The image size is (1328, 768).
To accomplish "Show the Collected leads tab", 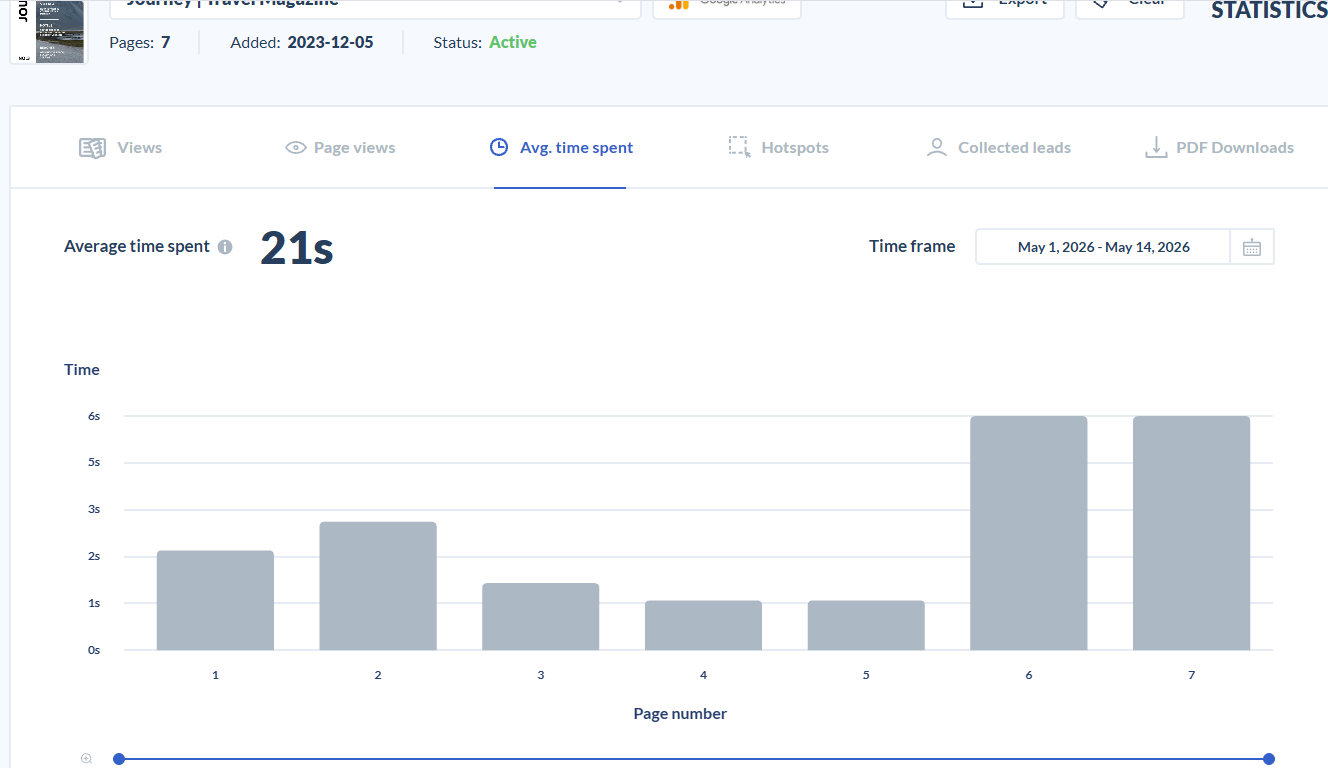I will coord(999,148).
